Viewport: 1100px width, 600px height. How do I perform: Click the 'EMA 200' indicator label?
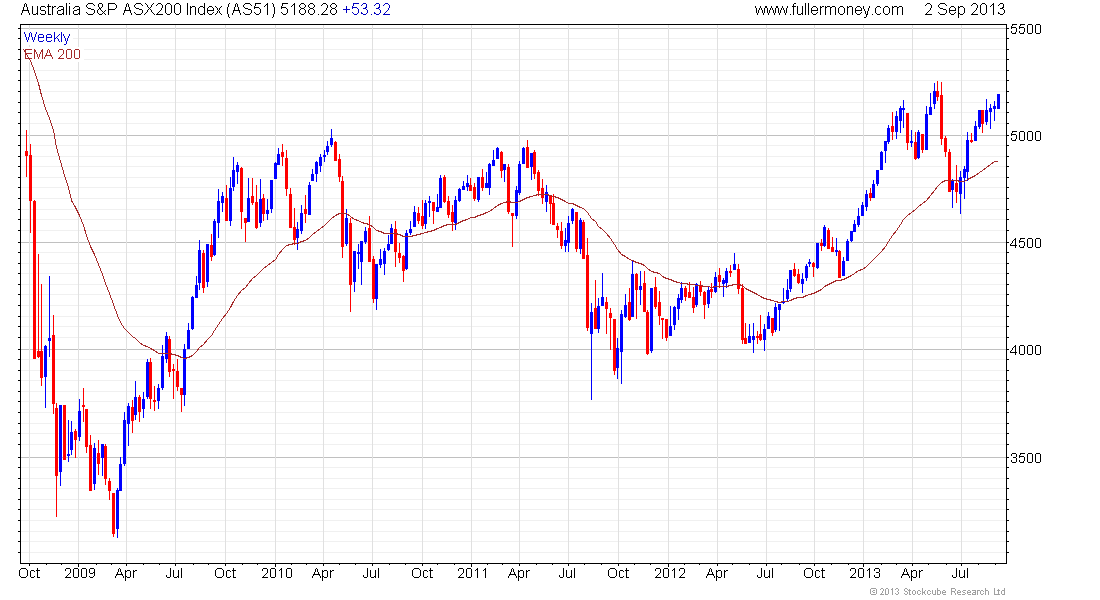coord(52,54)
